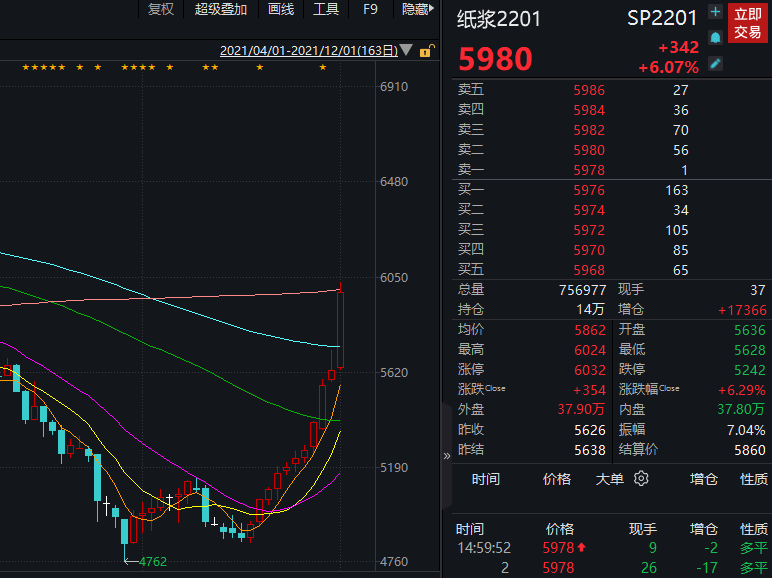Viewport: 772px width, 578px height.
Task: Click the 卖一 ask price 5978 row
Action: pos(588,170)
